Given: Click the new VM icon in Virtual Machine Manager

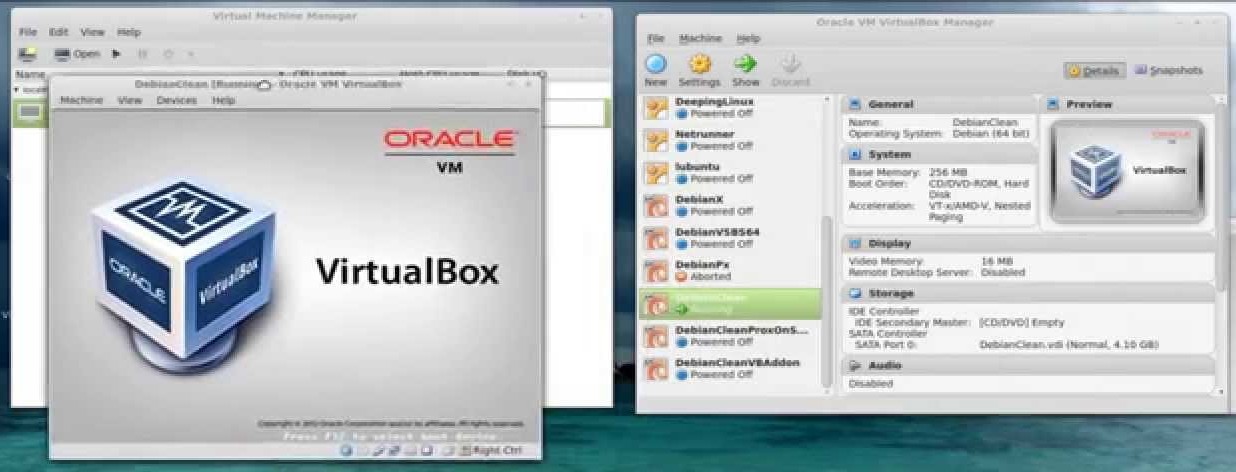Looking at the screenshot, I should pyautogui.click(x=28, y=54).
